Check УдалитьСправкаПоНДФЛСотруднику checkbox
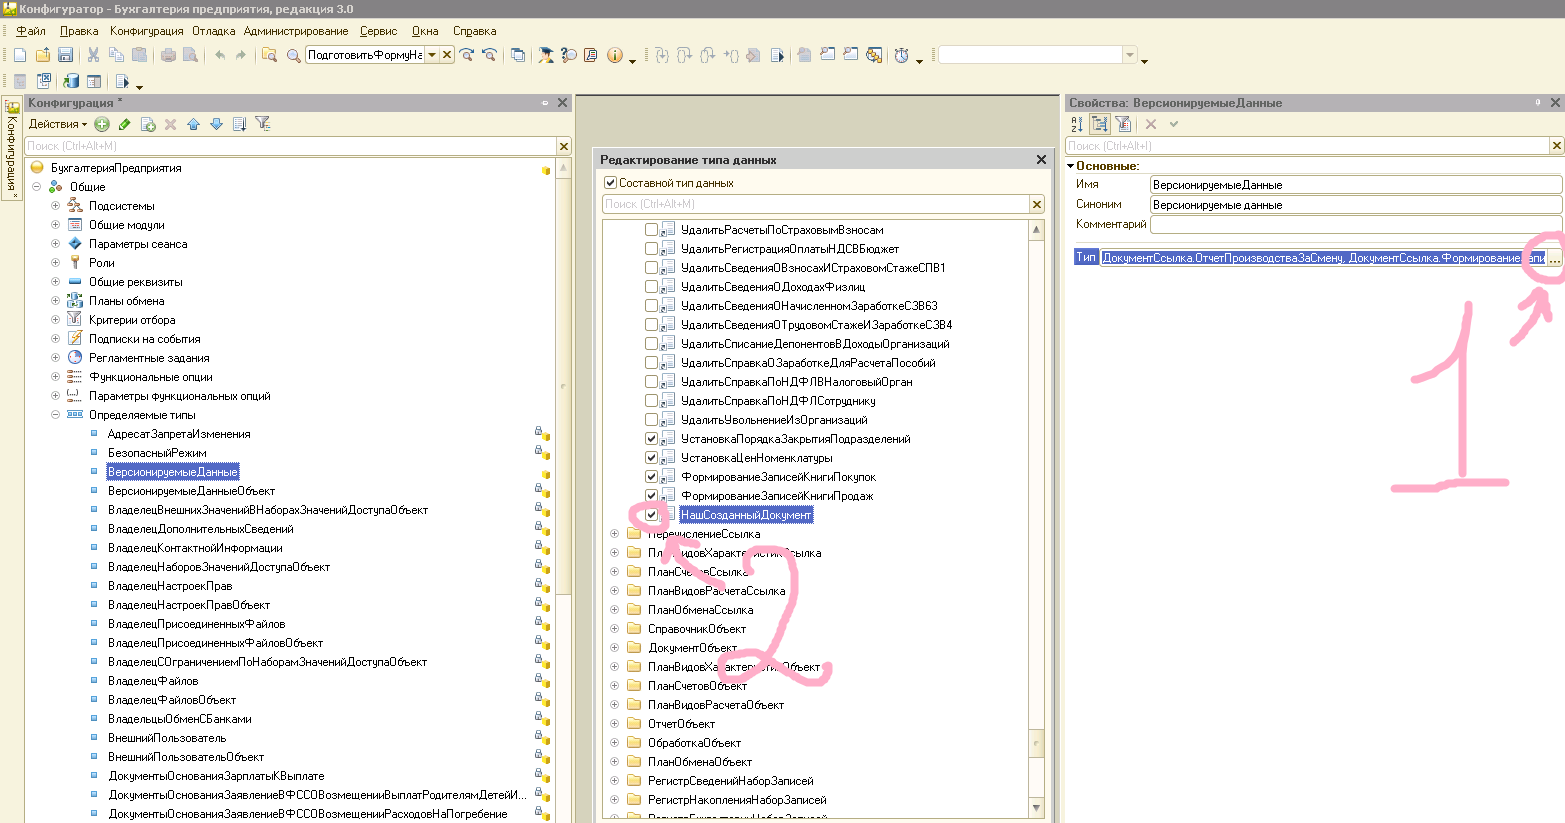Screen dimensions: 1565x823 pos(652,401)
